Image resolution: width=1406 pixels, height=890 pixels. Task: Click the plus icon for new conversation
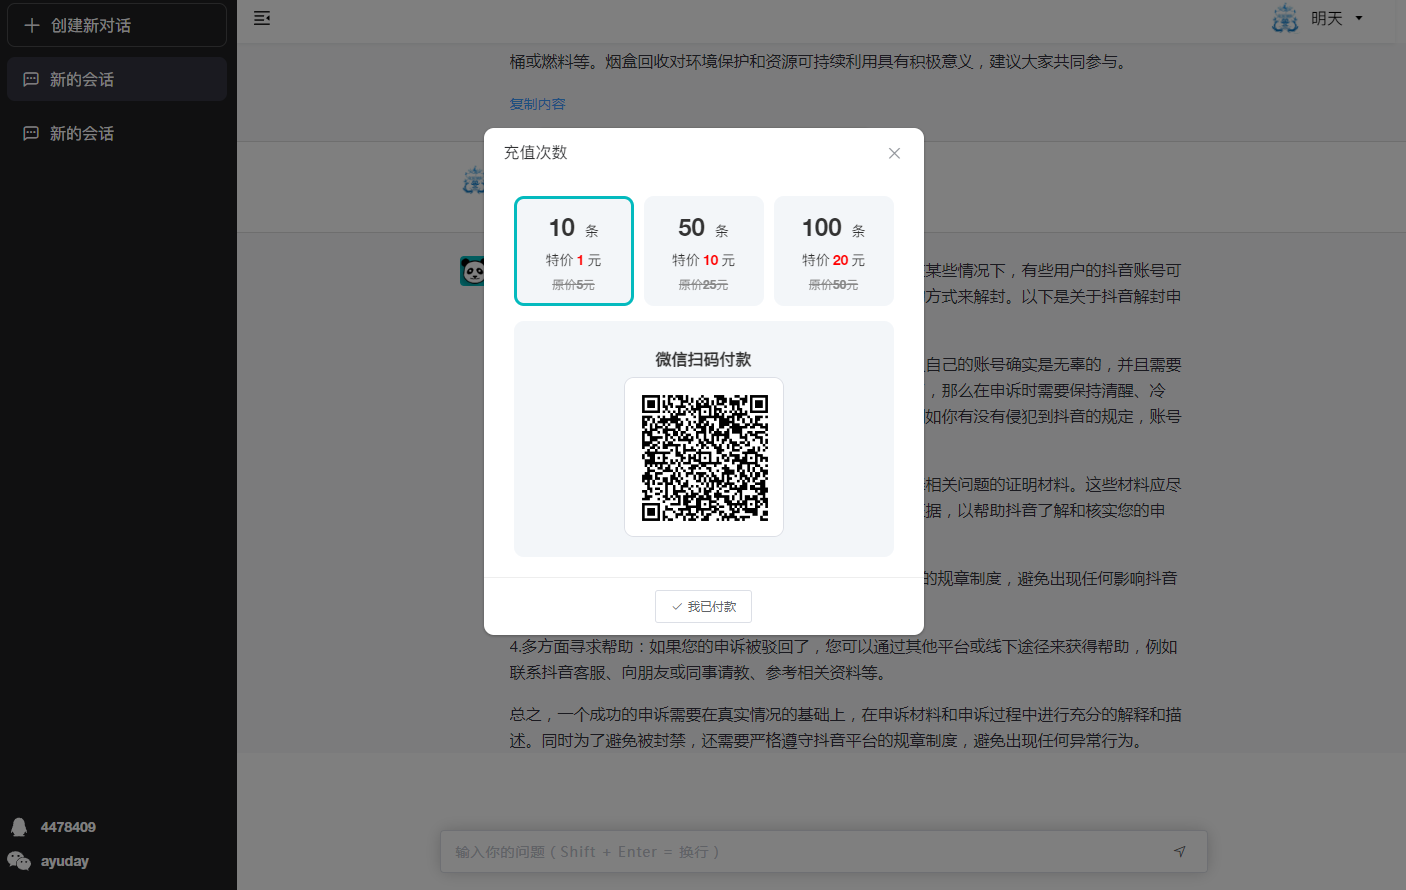click(x=32, y=25)
